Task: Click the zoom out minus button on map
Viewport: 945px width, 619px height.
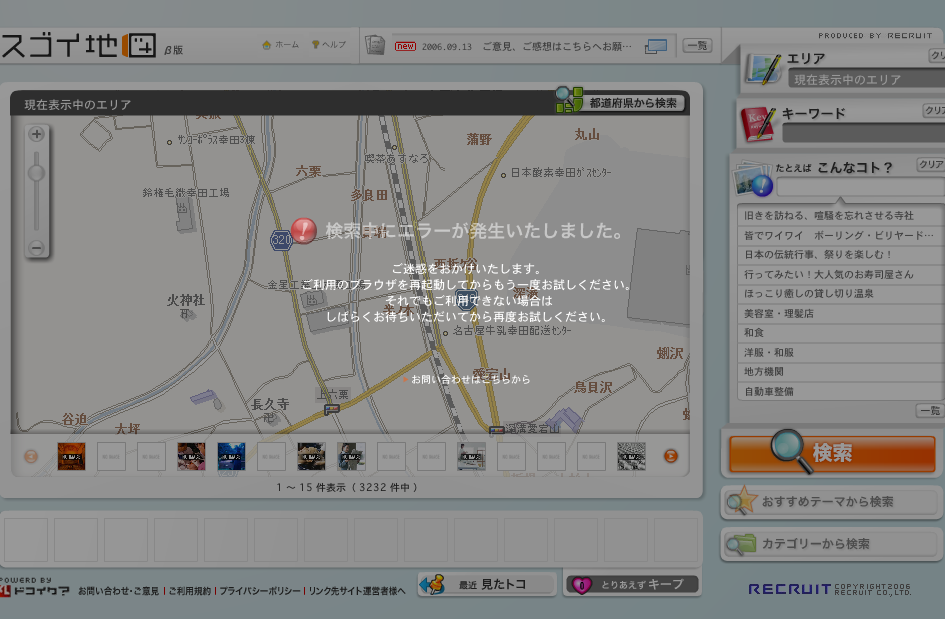Action: click(x=37, y=247)
